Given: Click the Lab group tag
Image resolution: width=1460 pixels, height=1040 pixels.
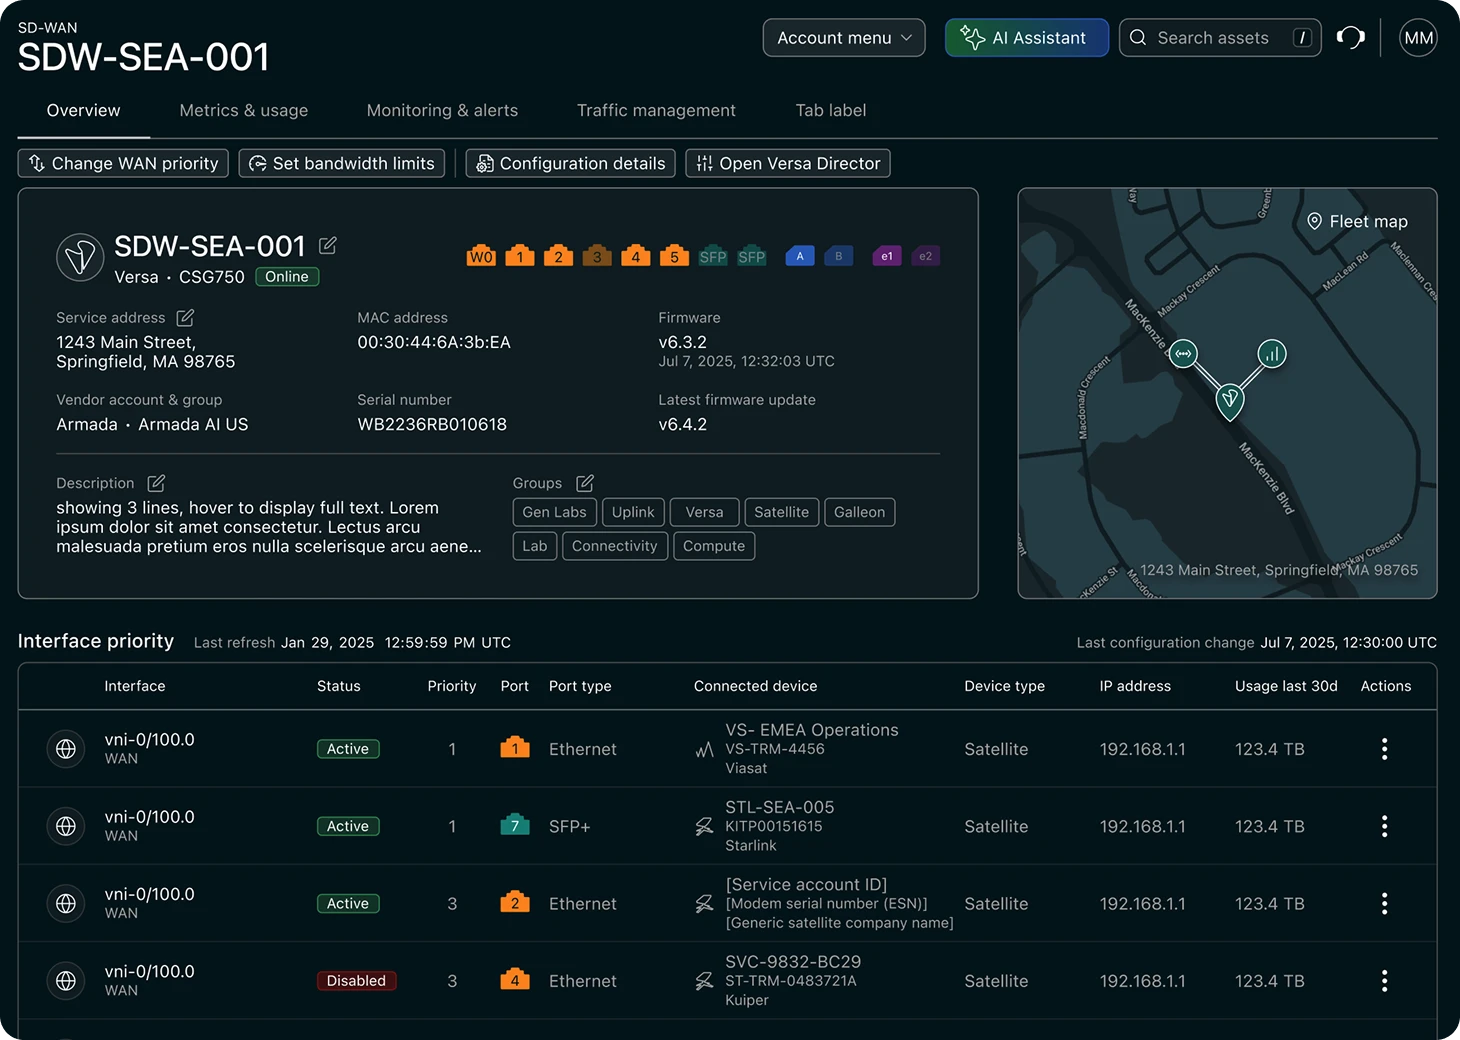Looking at the screenshot, I should tap(535, 546).
